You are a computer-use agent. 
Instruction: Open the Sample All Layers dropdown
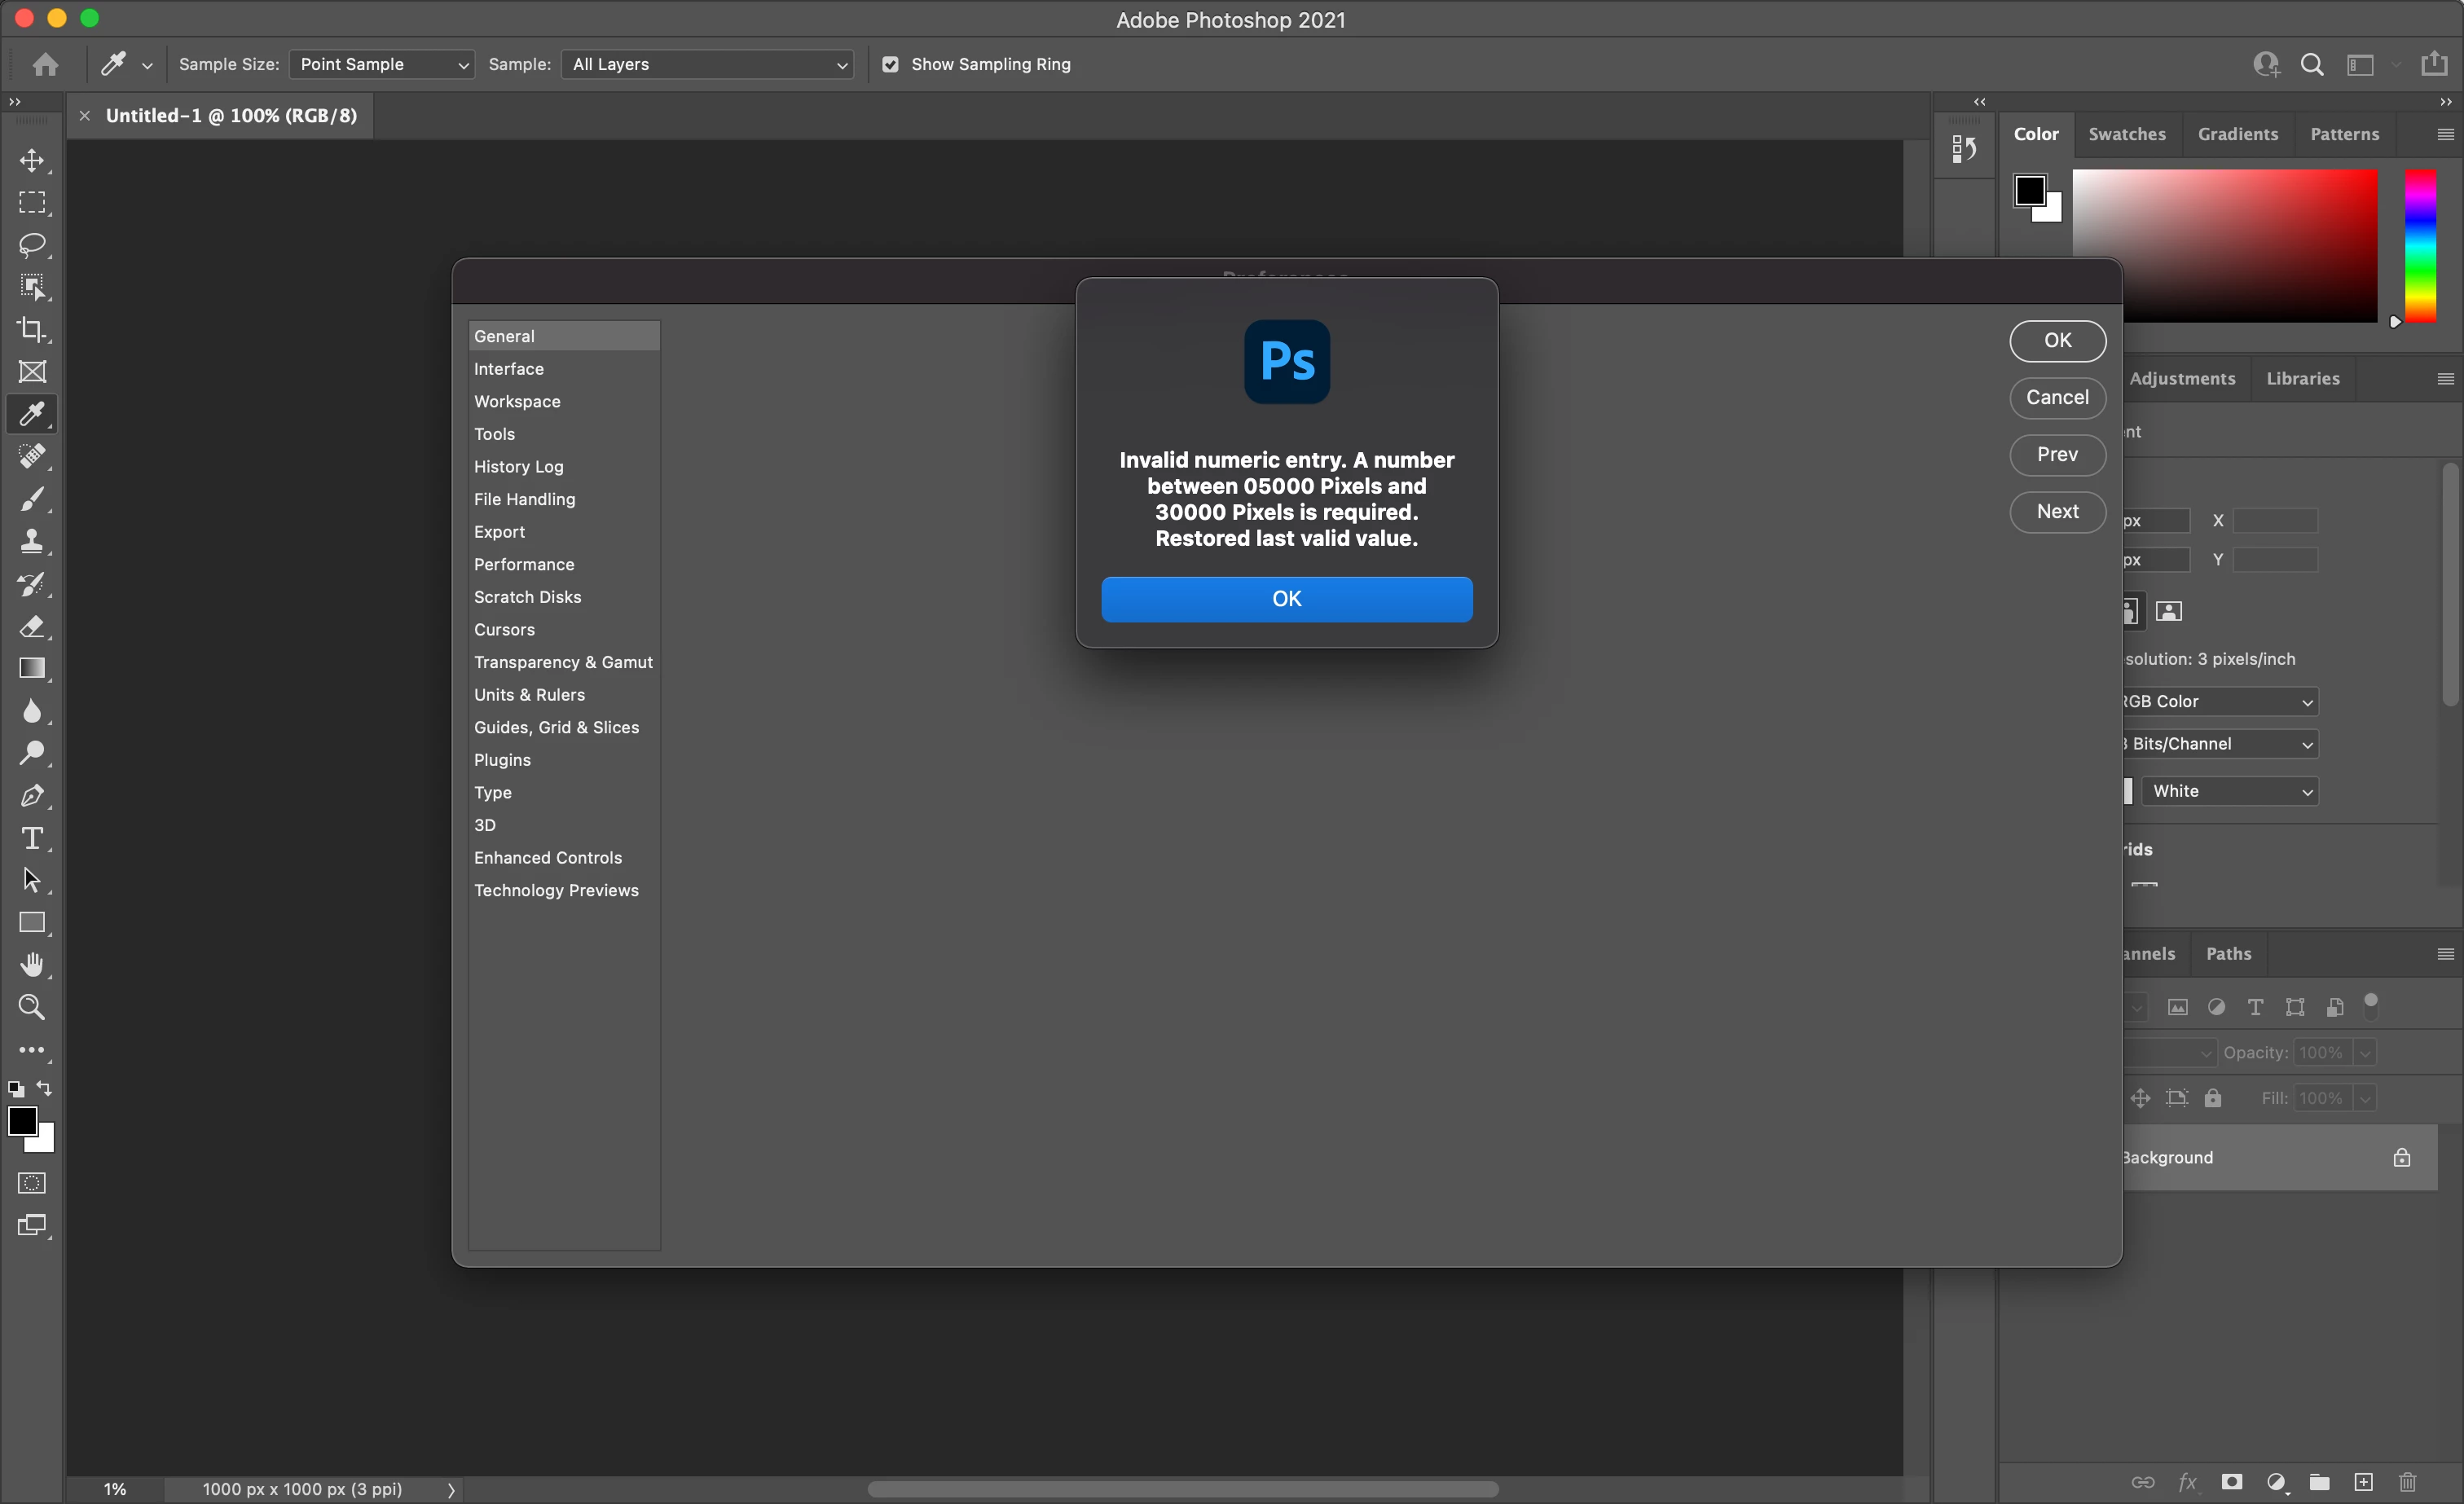[708, 65]
